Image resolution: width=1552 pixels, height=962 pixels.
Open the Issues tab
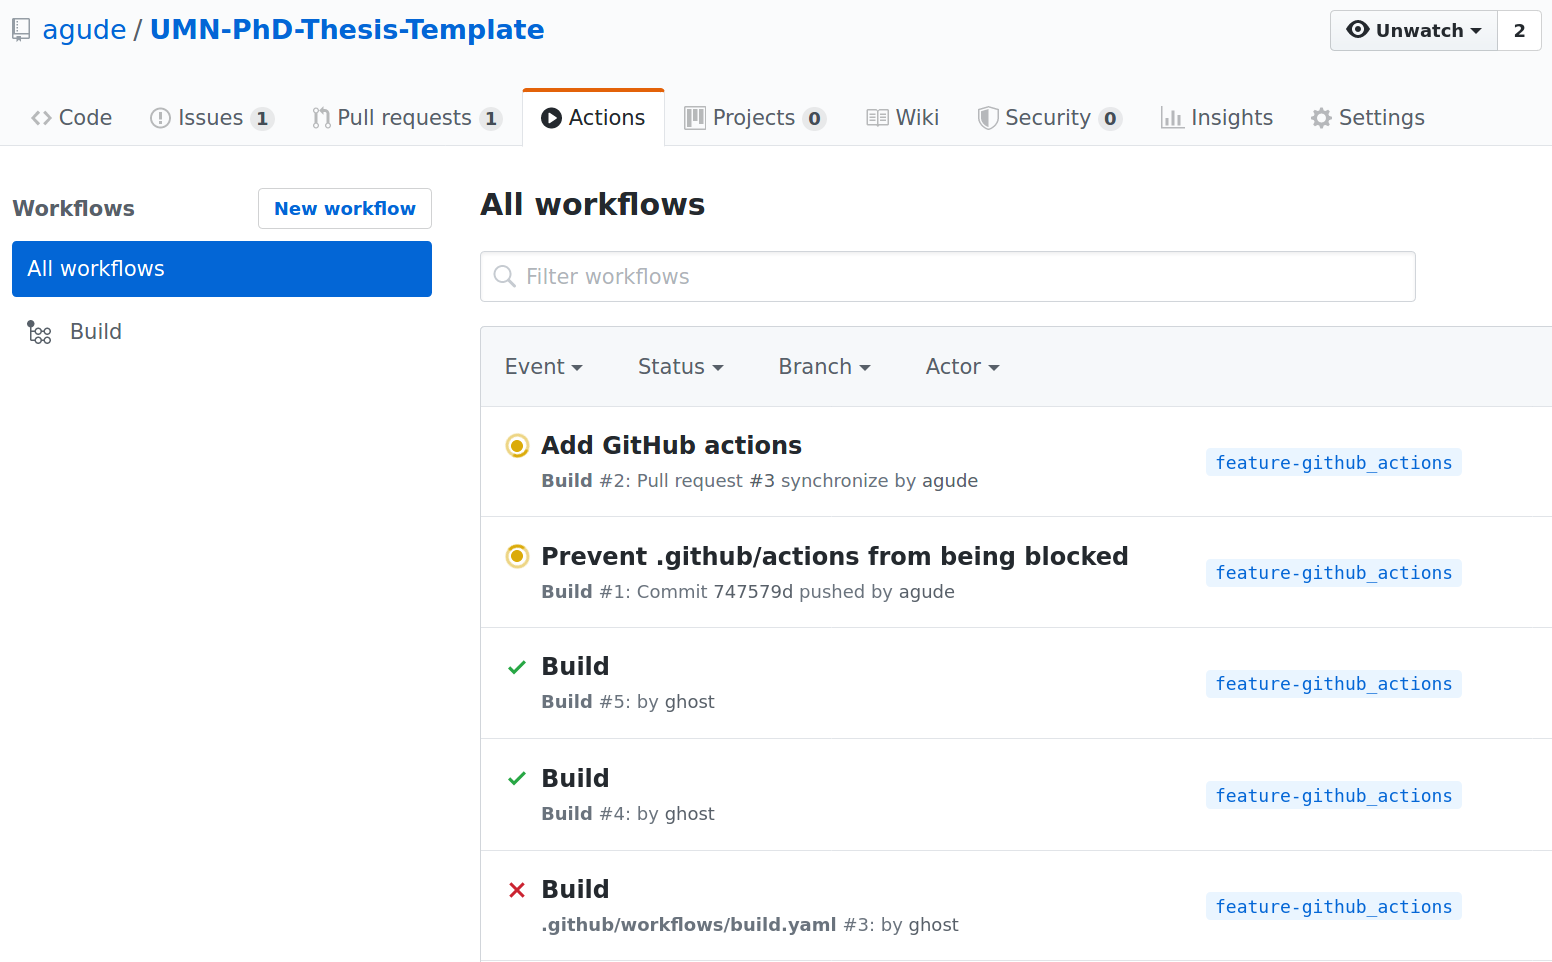point(211,118)
